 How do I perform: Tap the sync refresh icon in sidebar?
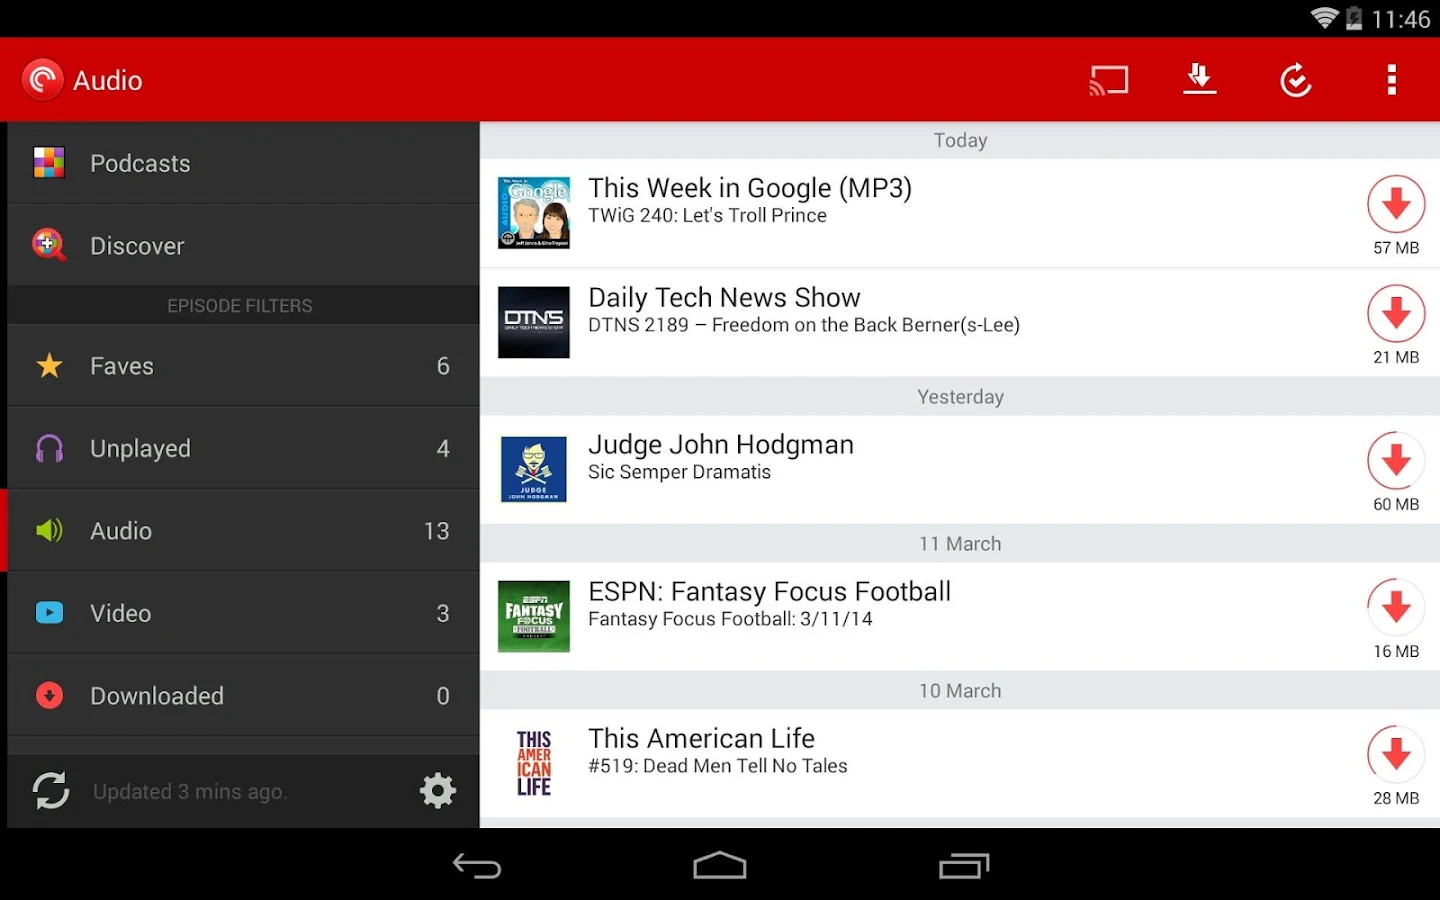tap(50, 790)
